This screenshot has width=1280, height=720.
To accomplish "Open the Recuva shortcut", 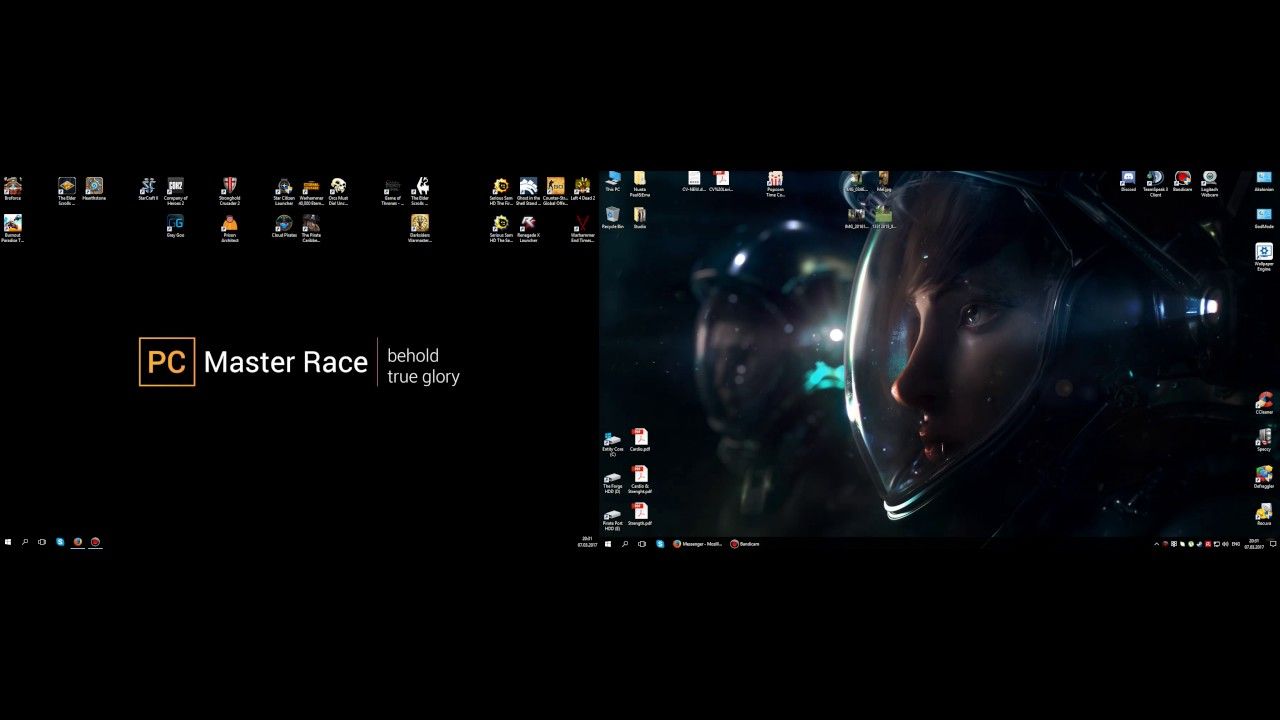I will coord(1264,514).
